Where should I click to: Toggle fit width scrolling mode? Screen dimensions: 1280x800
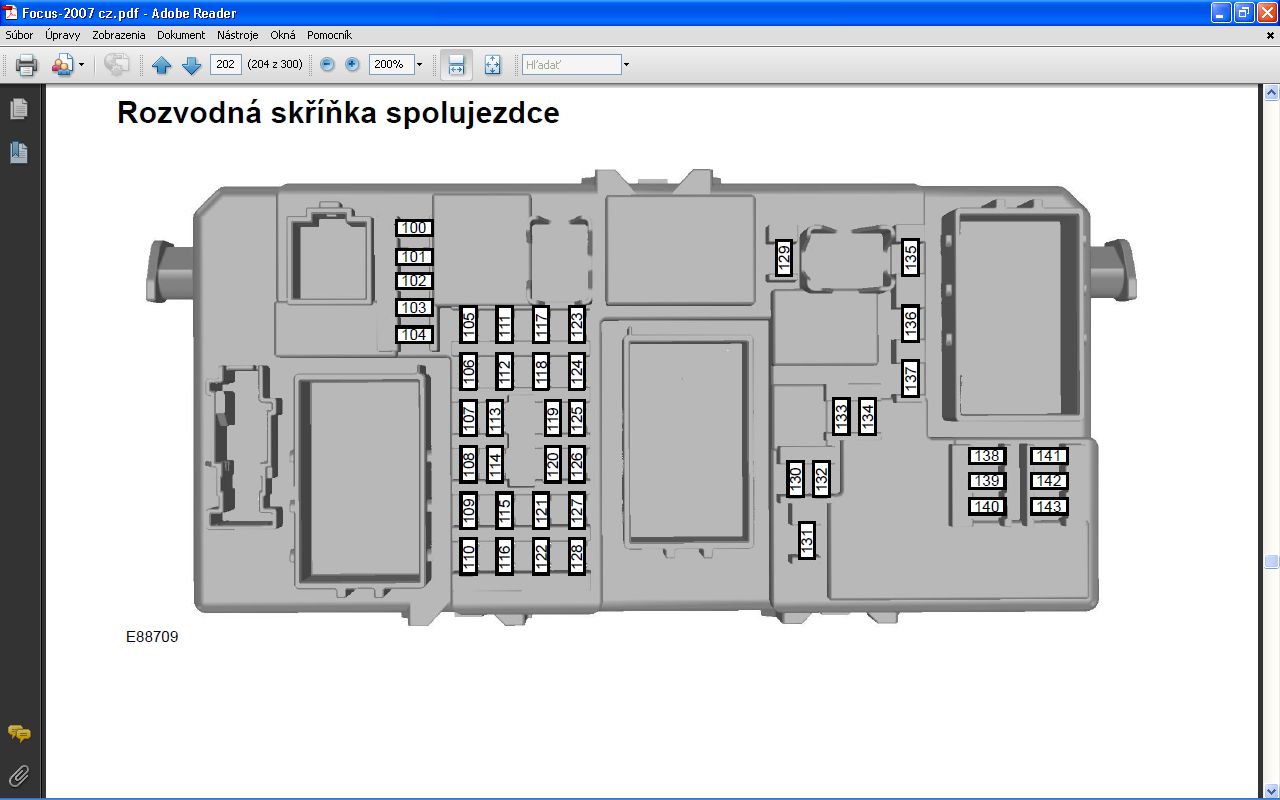(456, 65)
